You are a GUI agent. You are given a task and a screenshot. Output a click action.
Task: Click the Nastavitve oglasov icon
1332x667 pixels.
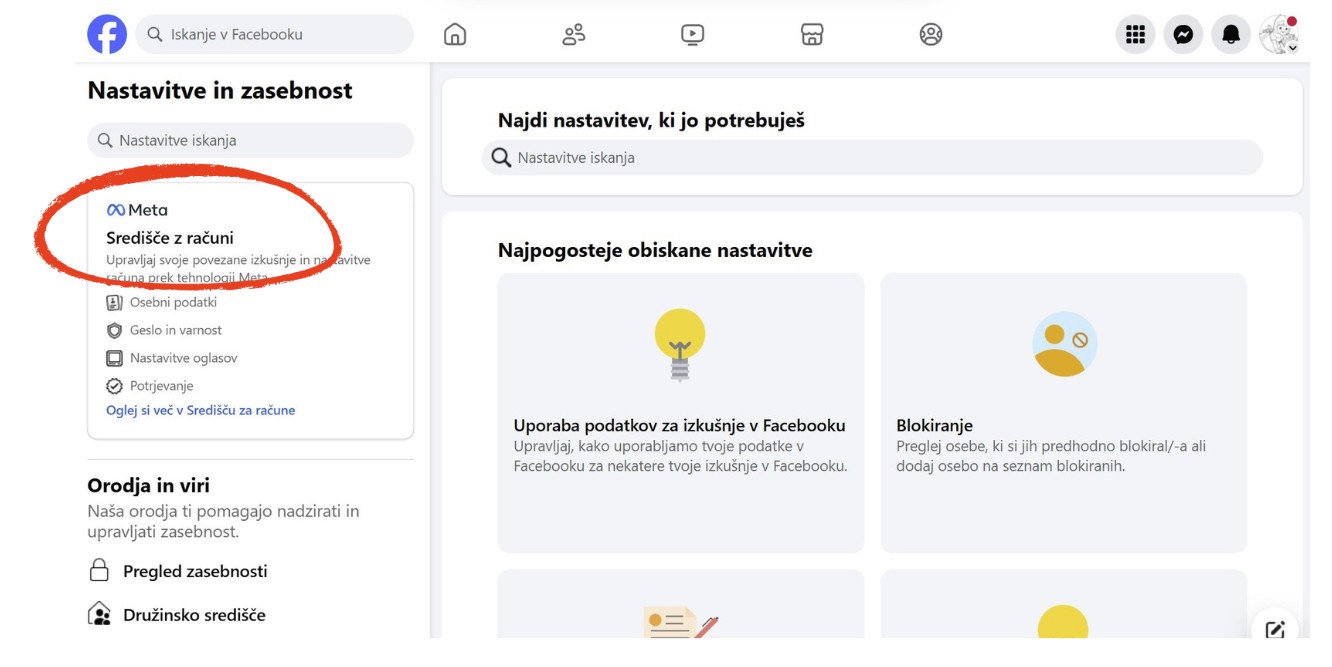(x=114, y=358)
